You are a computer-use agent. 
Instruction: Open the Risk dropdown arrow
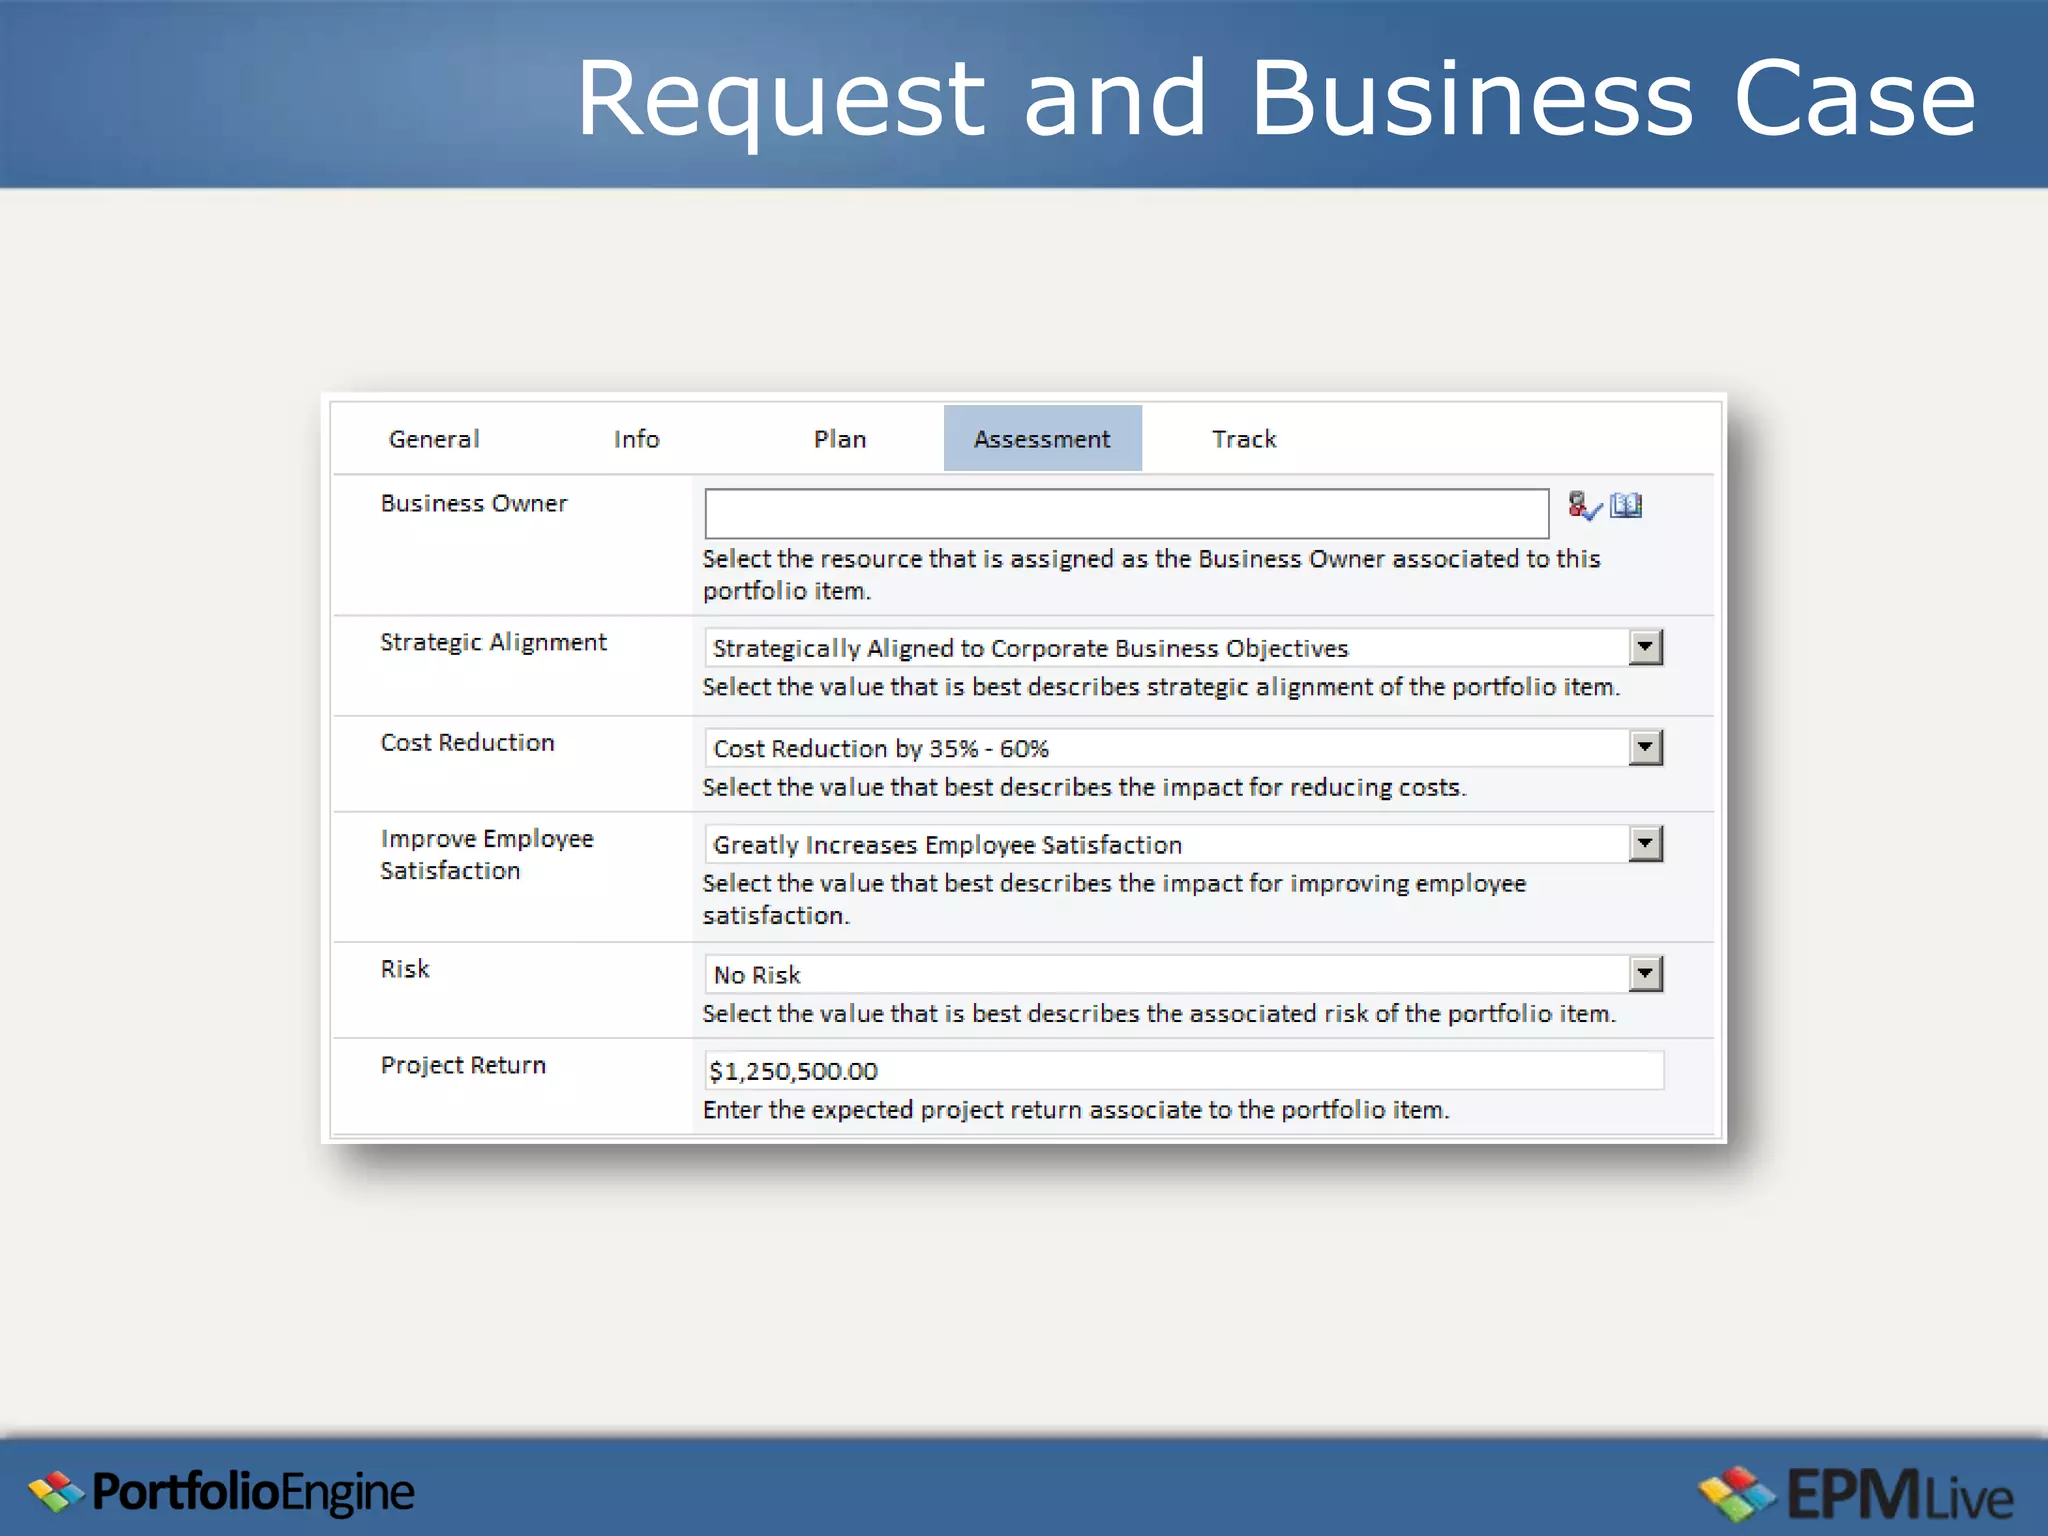[1645, 974]
